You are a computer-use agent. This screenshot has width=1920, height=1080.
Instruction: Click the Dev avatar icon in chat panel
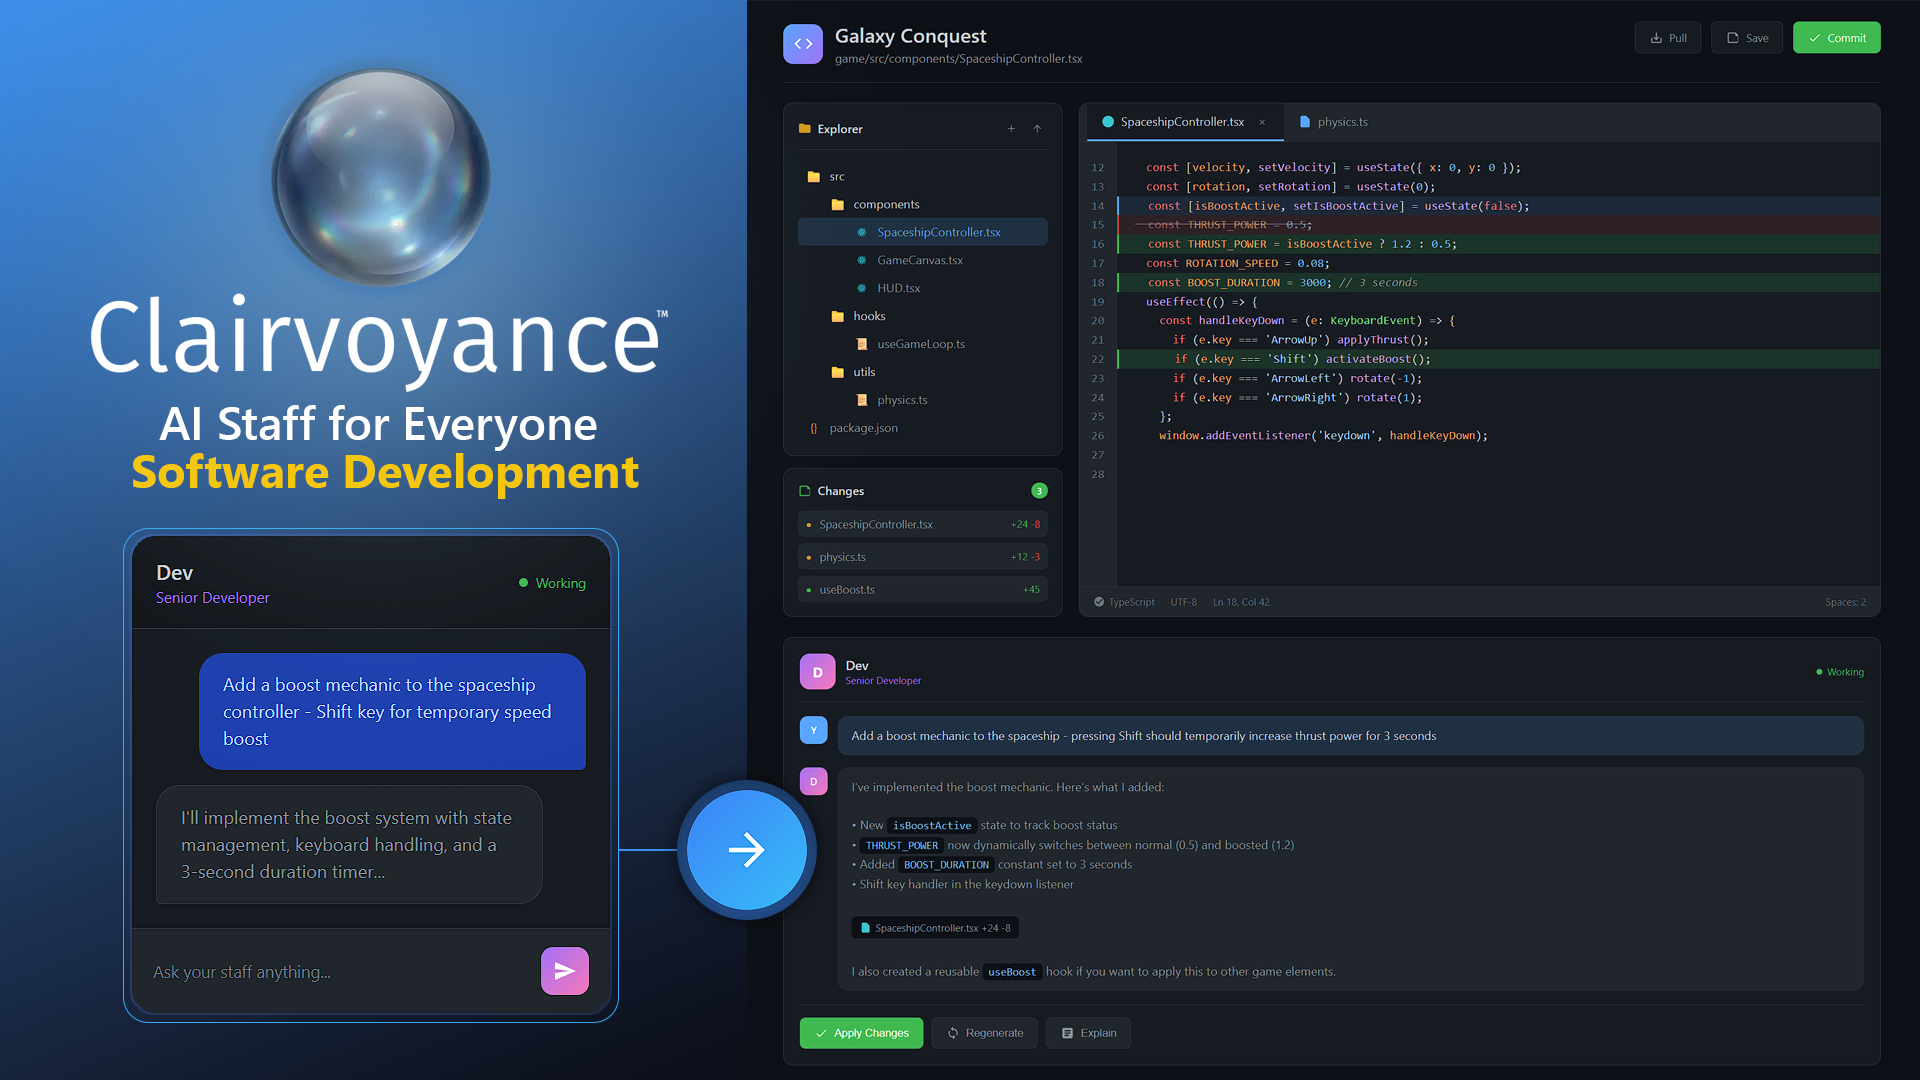tap(817, 671)
